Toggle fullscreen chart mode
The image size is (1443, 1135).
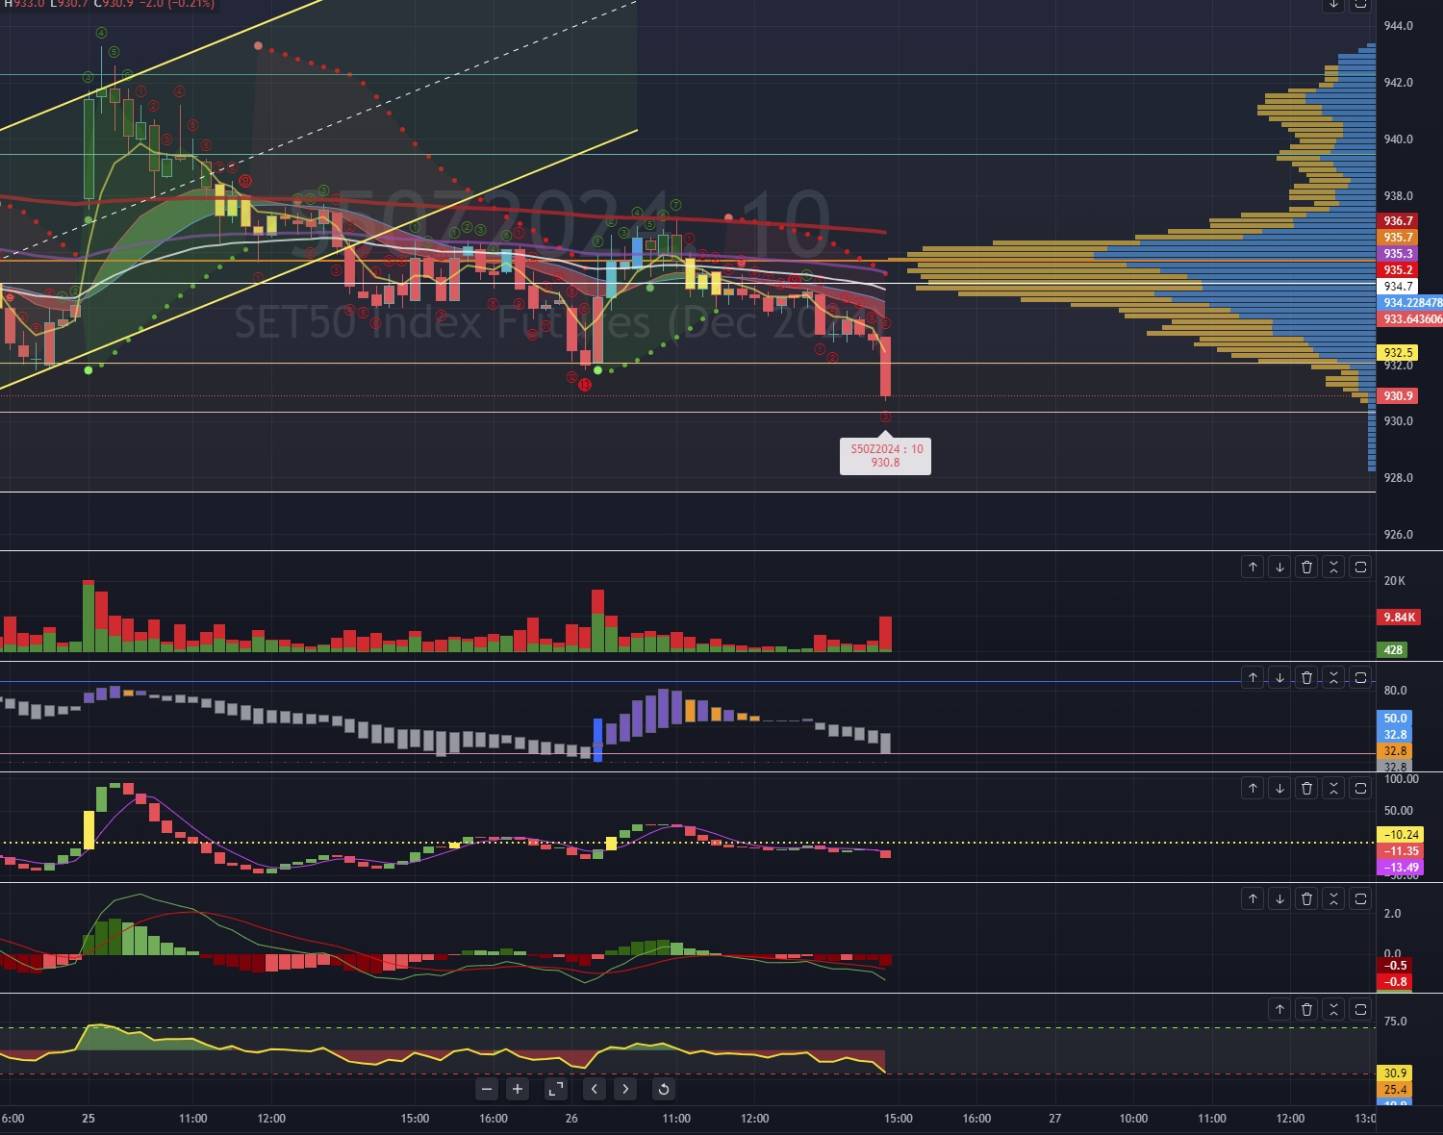click(x=556, y=1089)
